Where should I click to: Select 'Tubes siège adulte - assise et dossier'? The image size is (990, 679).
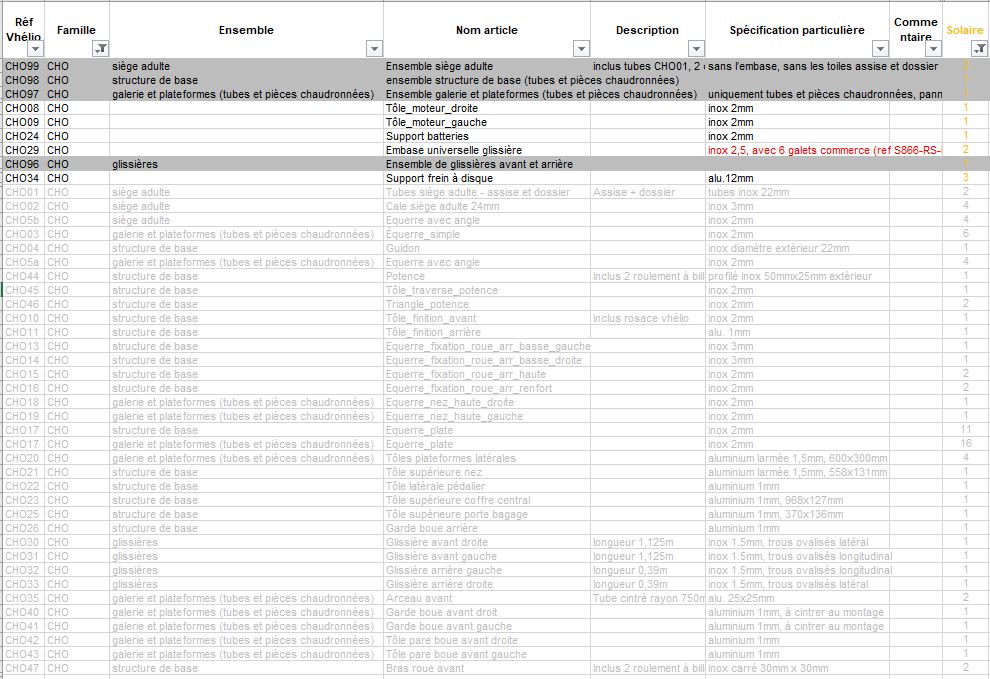tap(487, 192)
